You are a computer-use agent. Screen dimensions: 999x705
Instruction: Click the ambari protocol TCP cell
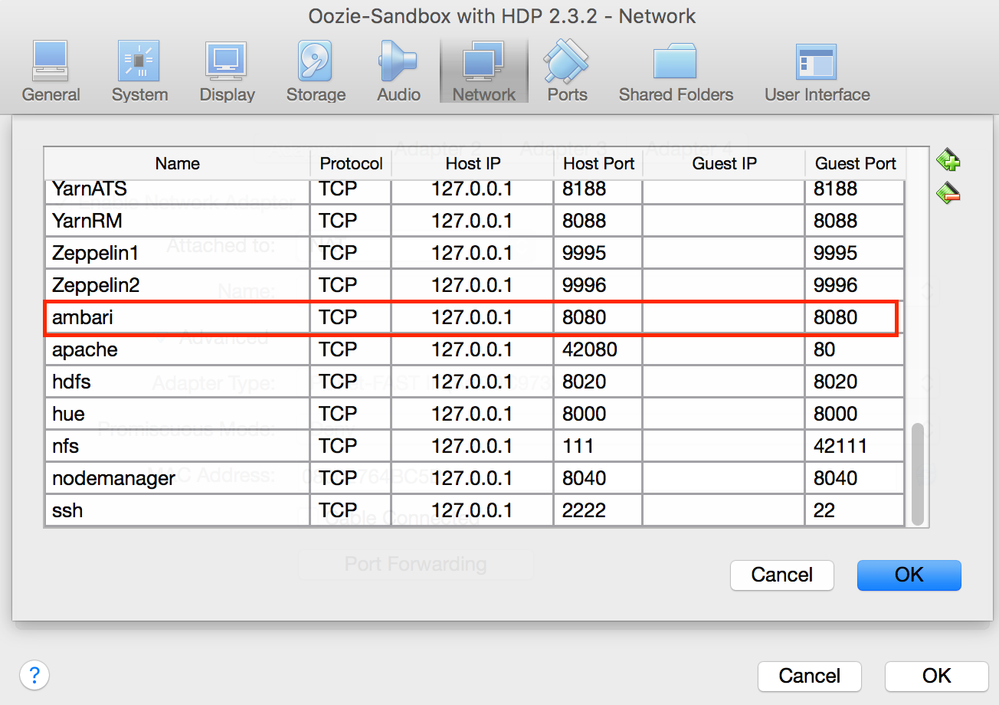(x=350, y=317)
